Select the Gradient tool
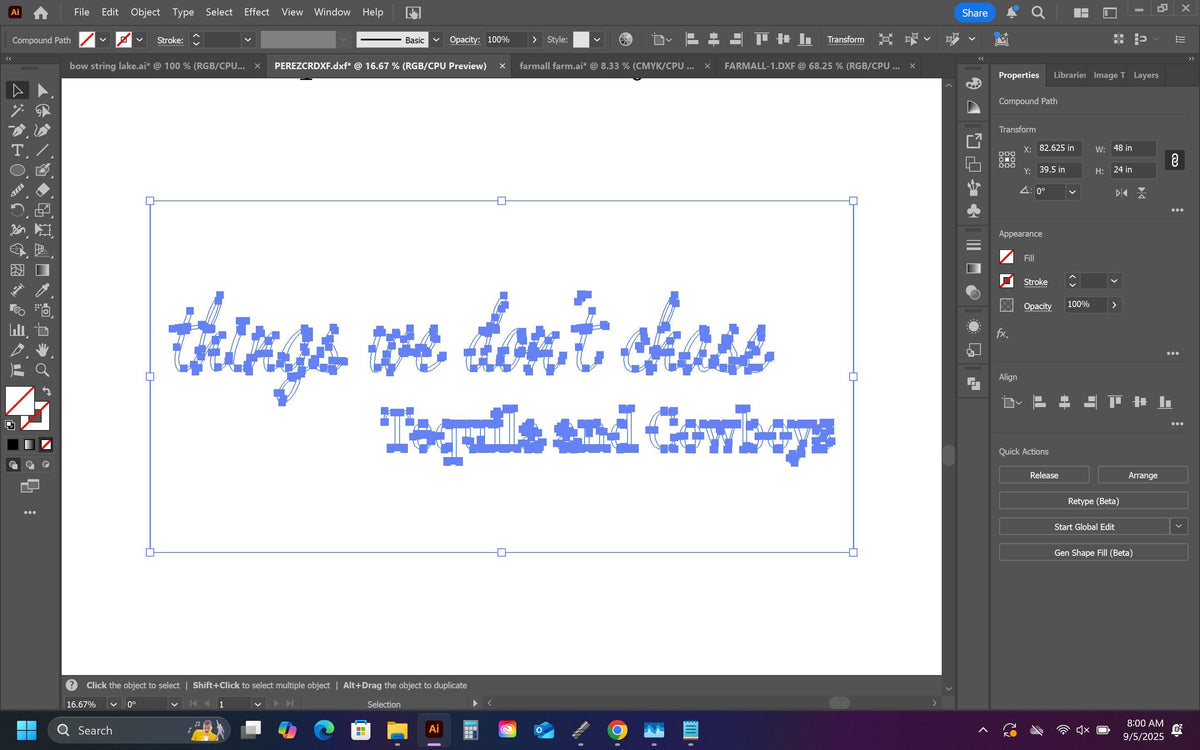Viewport: 1200px width, 750px height. click(x=43, y=270)
